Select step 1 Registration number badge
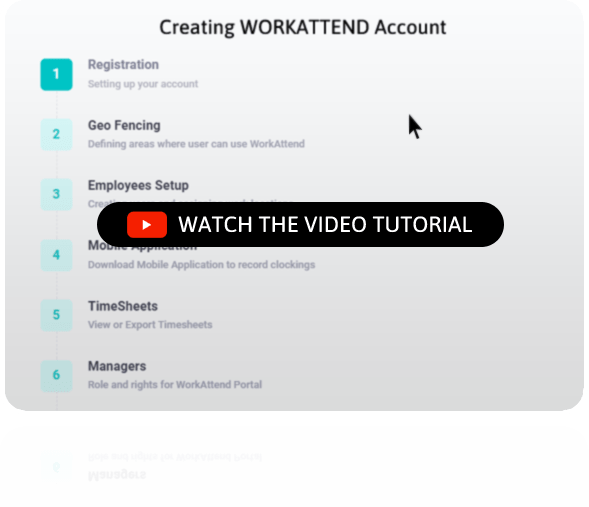The image size is (589, 507). click(x=56, y=74)
